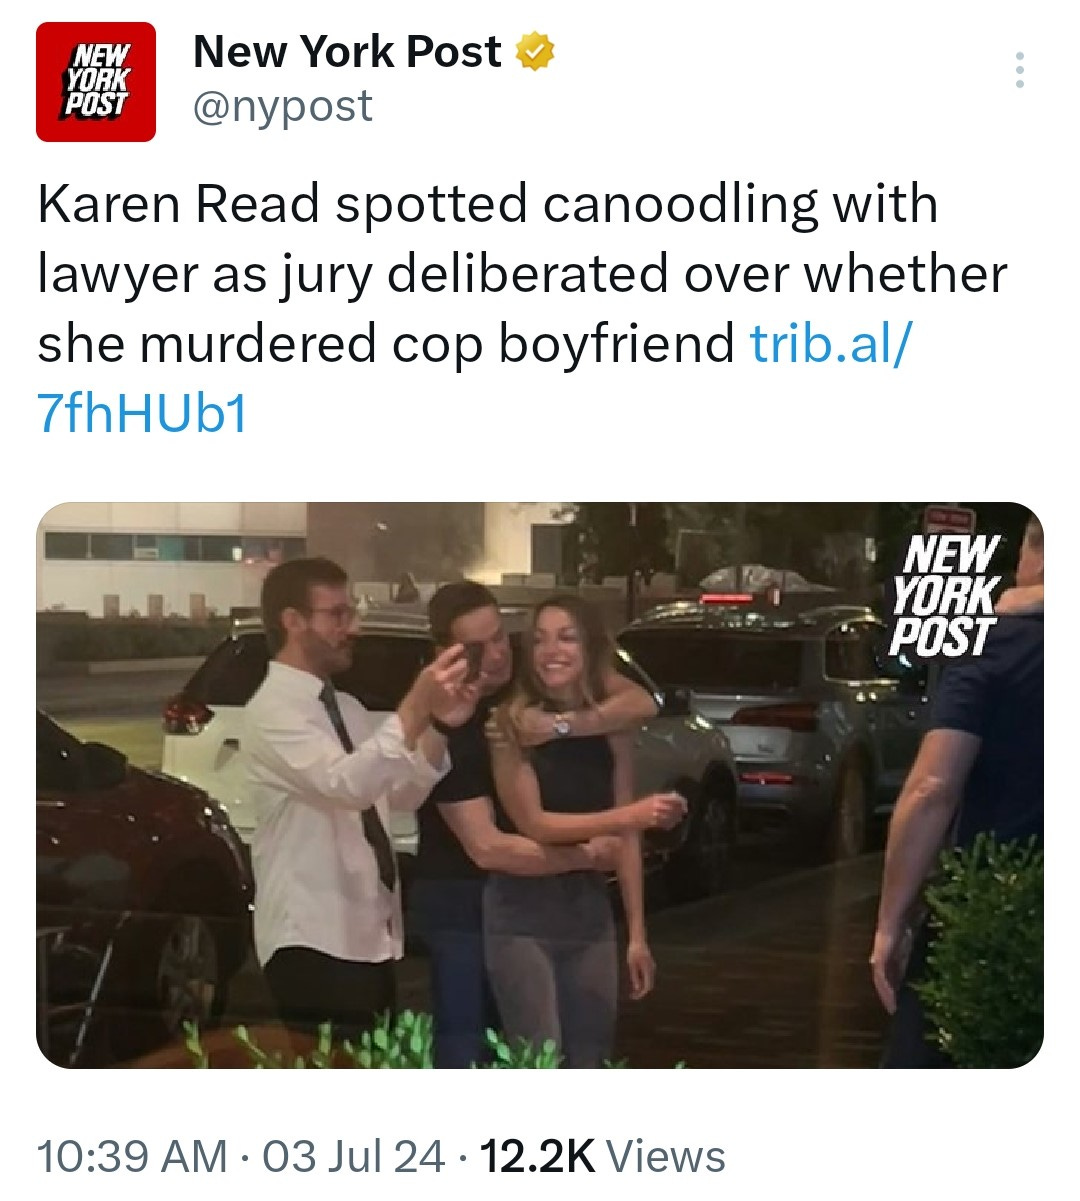Image resolution: width=1080 pixels, height=1201 pixels.
Task: Follow the trib.al/ article link
Action: (830, 344)
